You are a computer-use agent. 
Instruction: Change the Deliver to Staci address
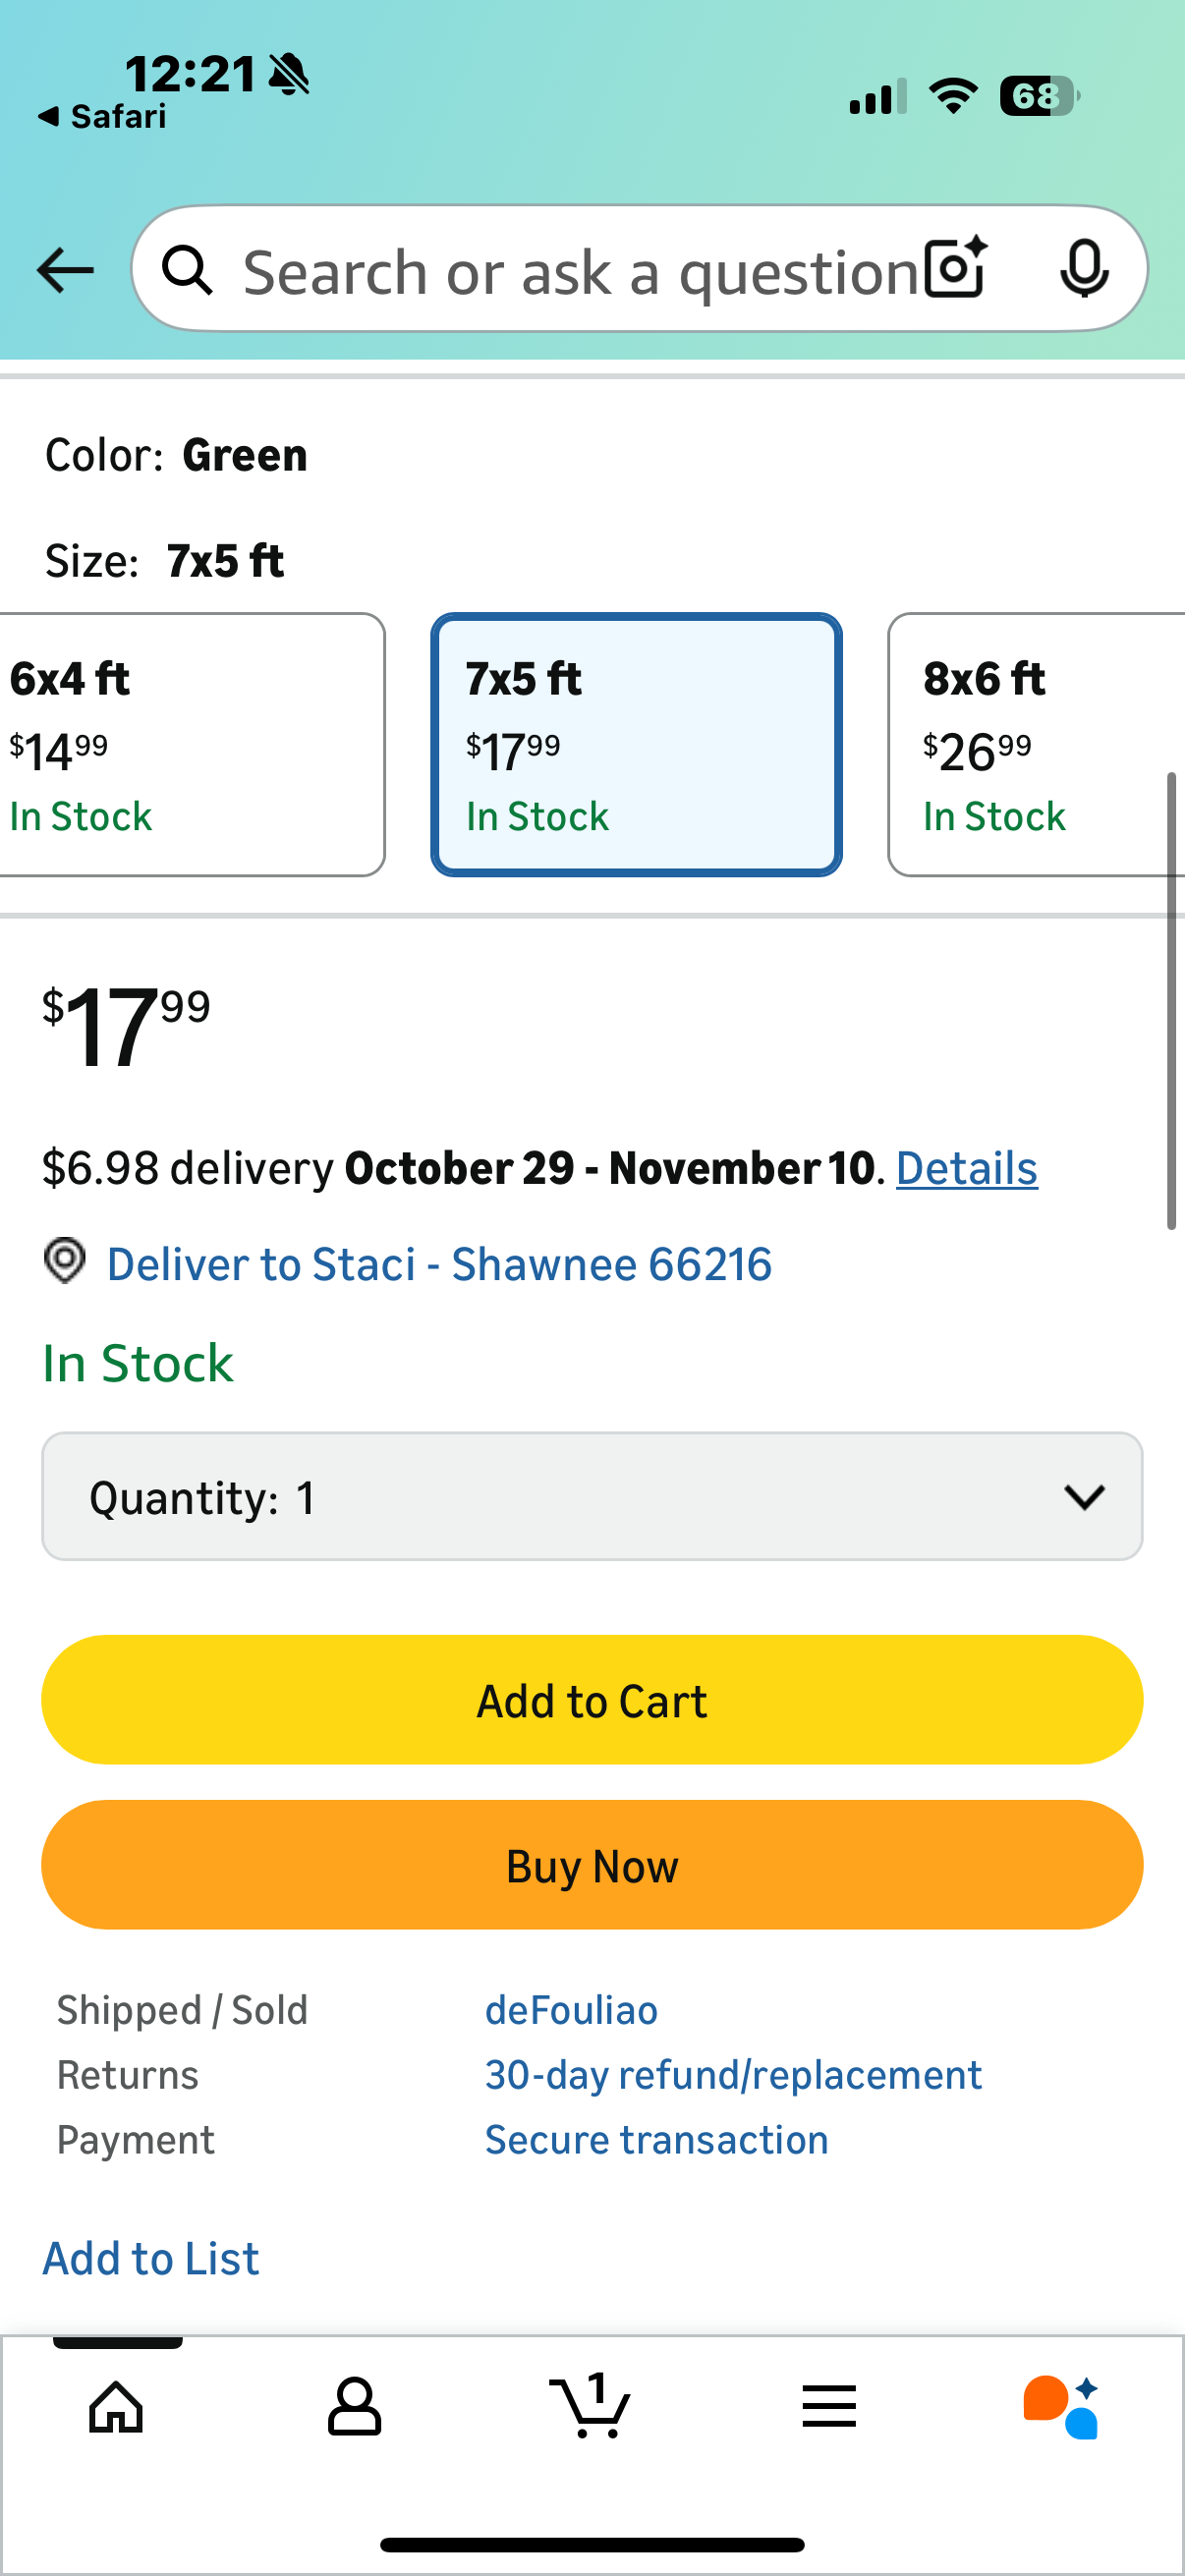click(438, 1264)
